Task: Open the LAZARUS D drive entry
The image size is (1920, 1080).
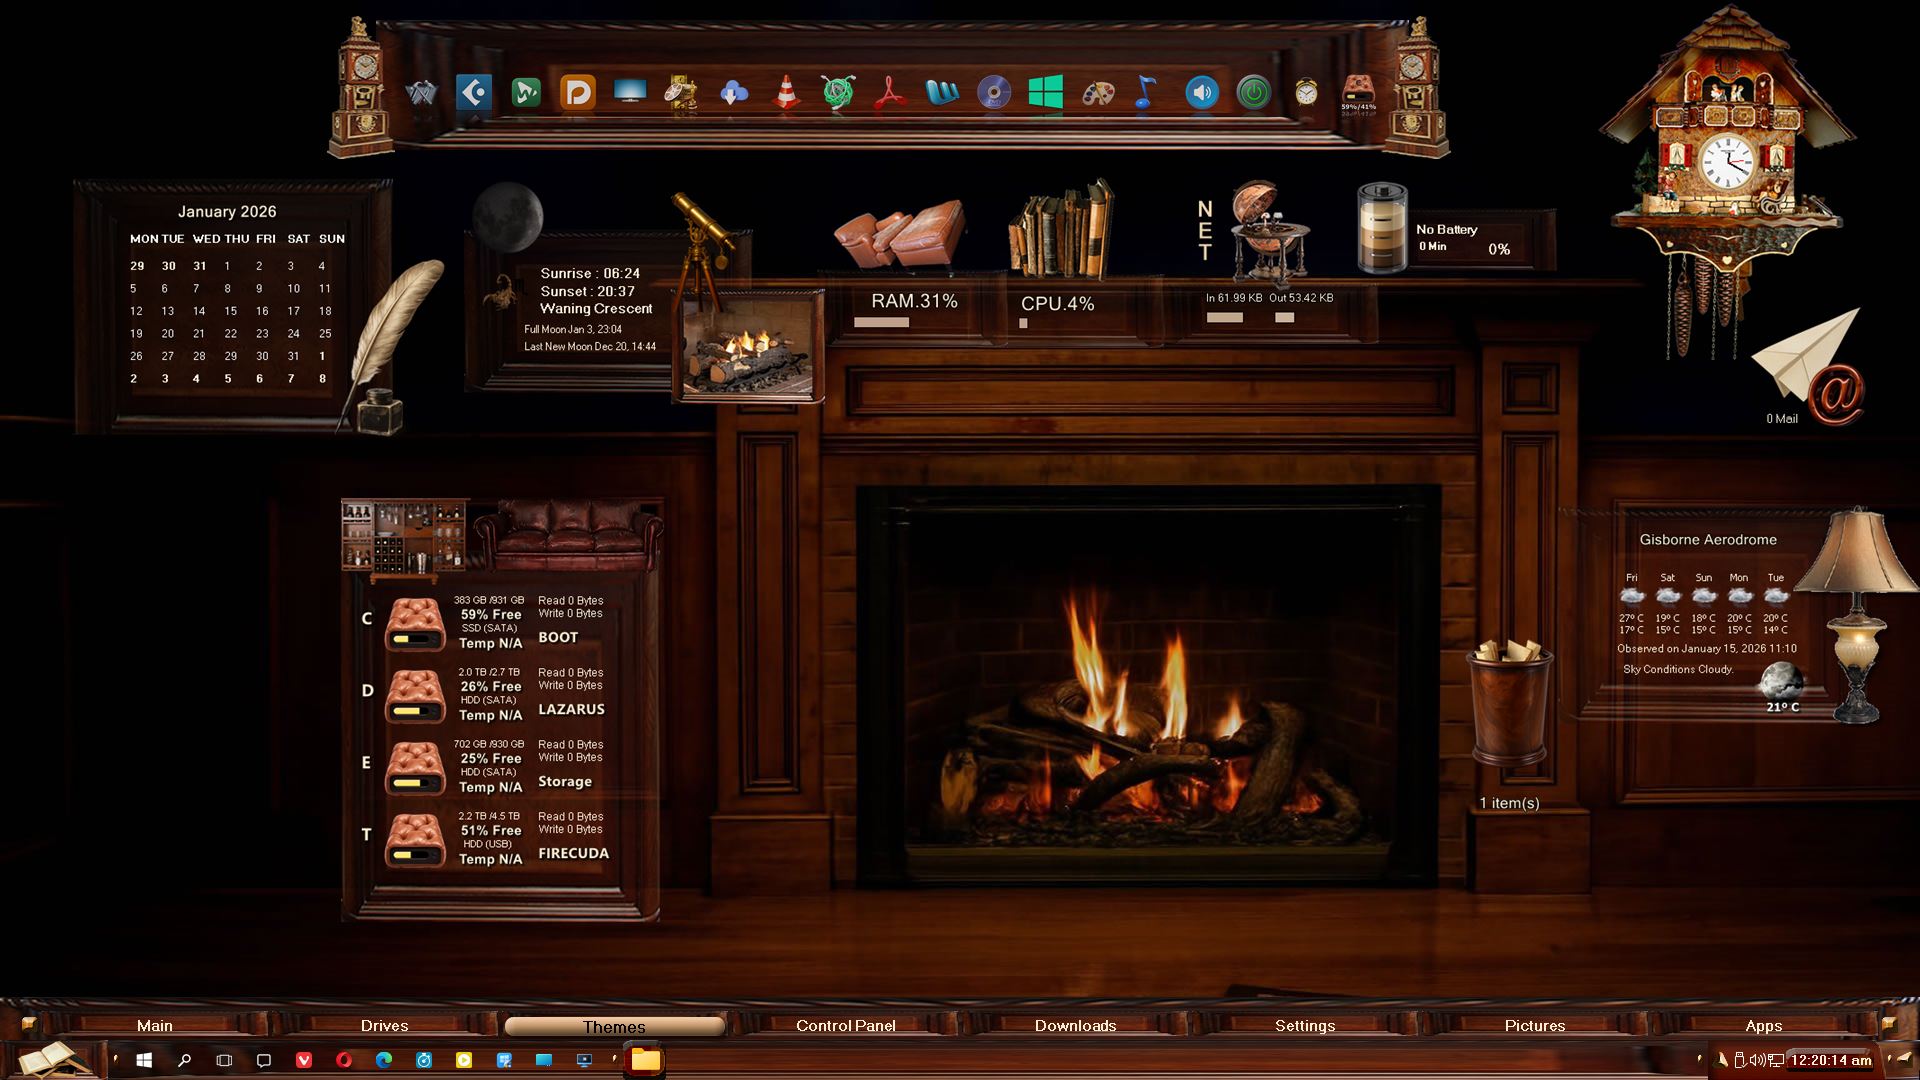Action: [415, 696]
